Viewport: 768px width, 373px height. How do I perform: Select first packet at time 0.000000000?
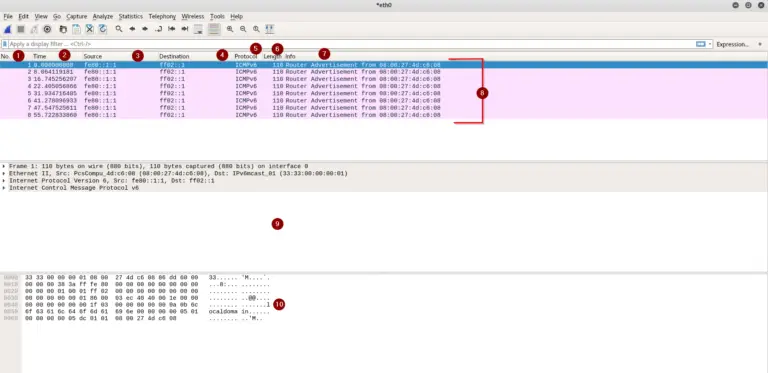tap(384, 65)
